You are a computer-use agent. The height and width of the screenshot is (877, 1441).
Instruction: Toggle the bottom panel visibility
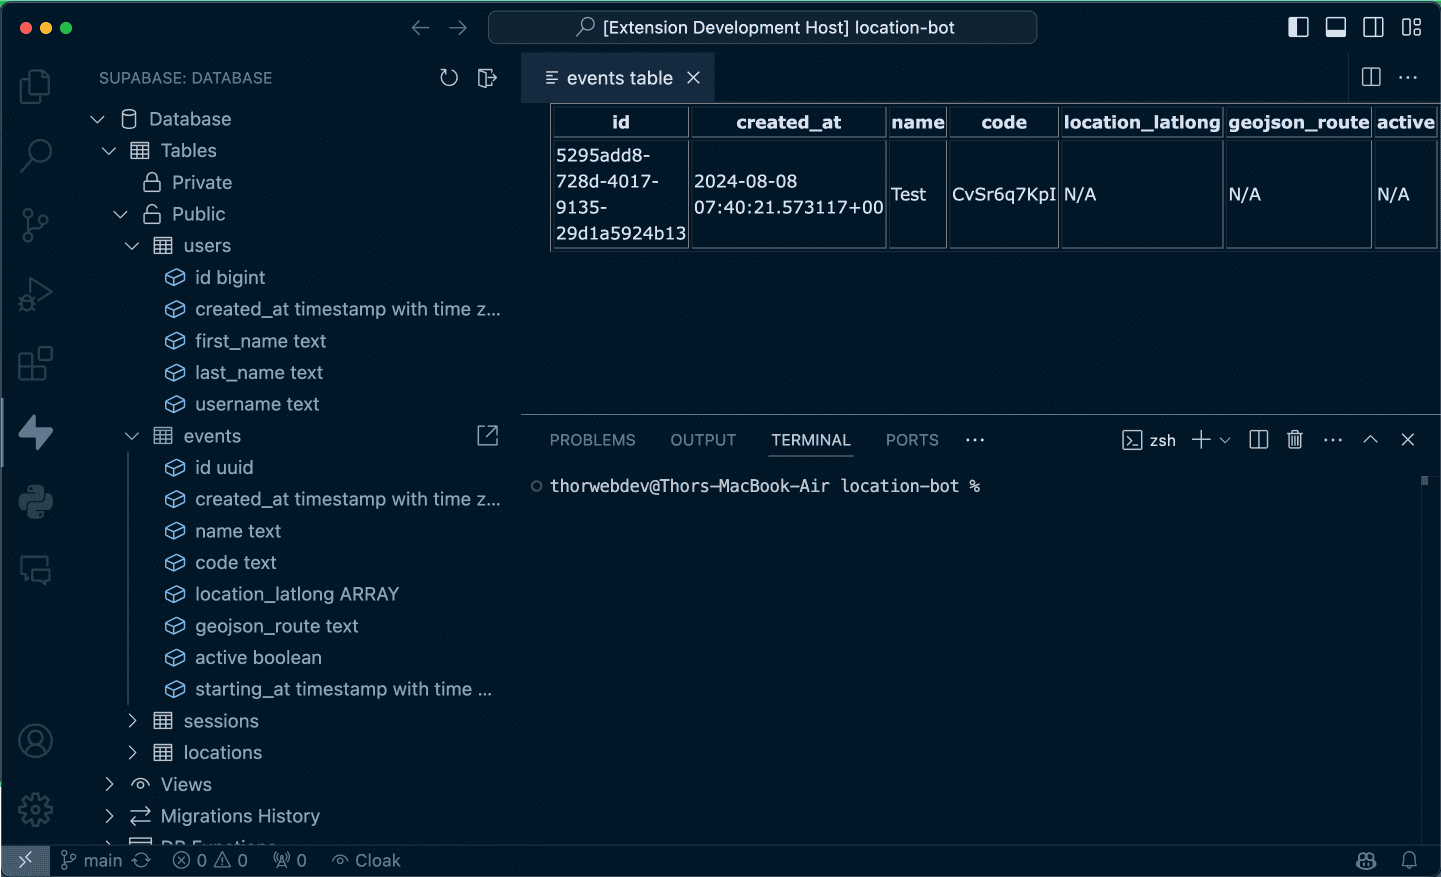(x=1335, y=27)
